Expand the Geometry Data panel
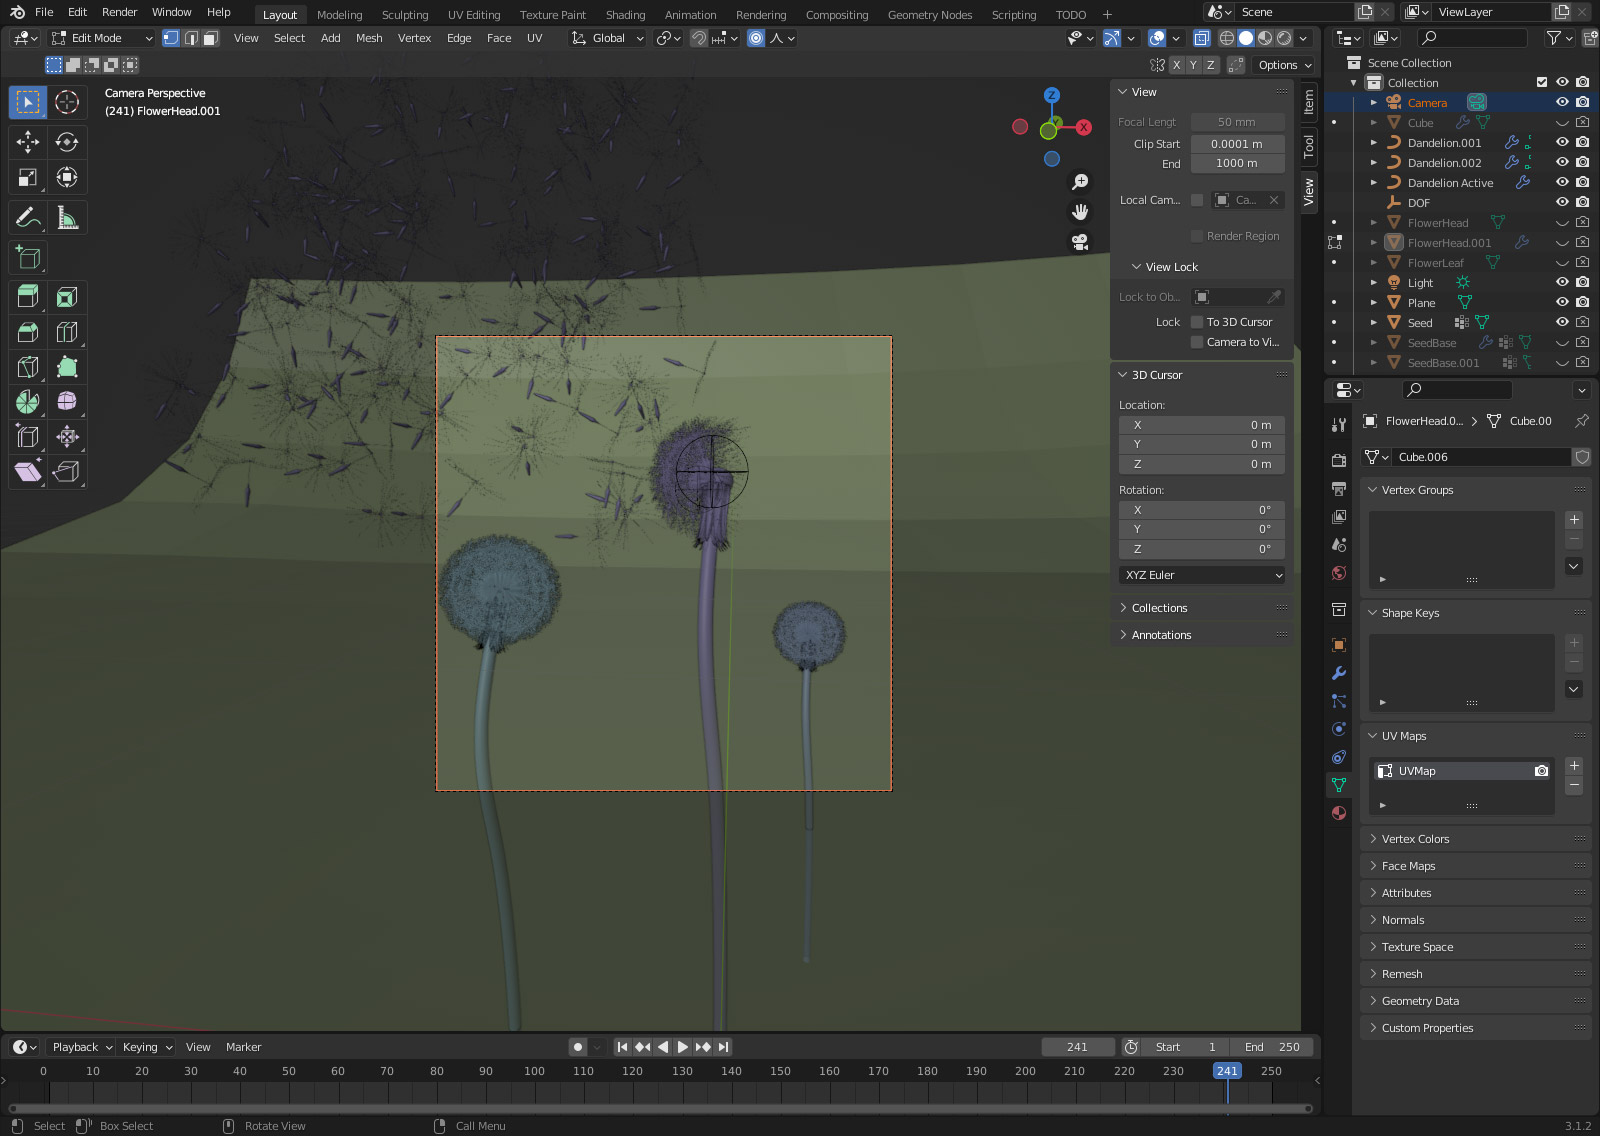 click(x=1420, y=1001)
